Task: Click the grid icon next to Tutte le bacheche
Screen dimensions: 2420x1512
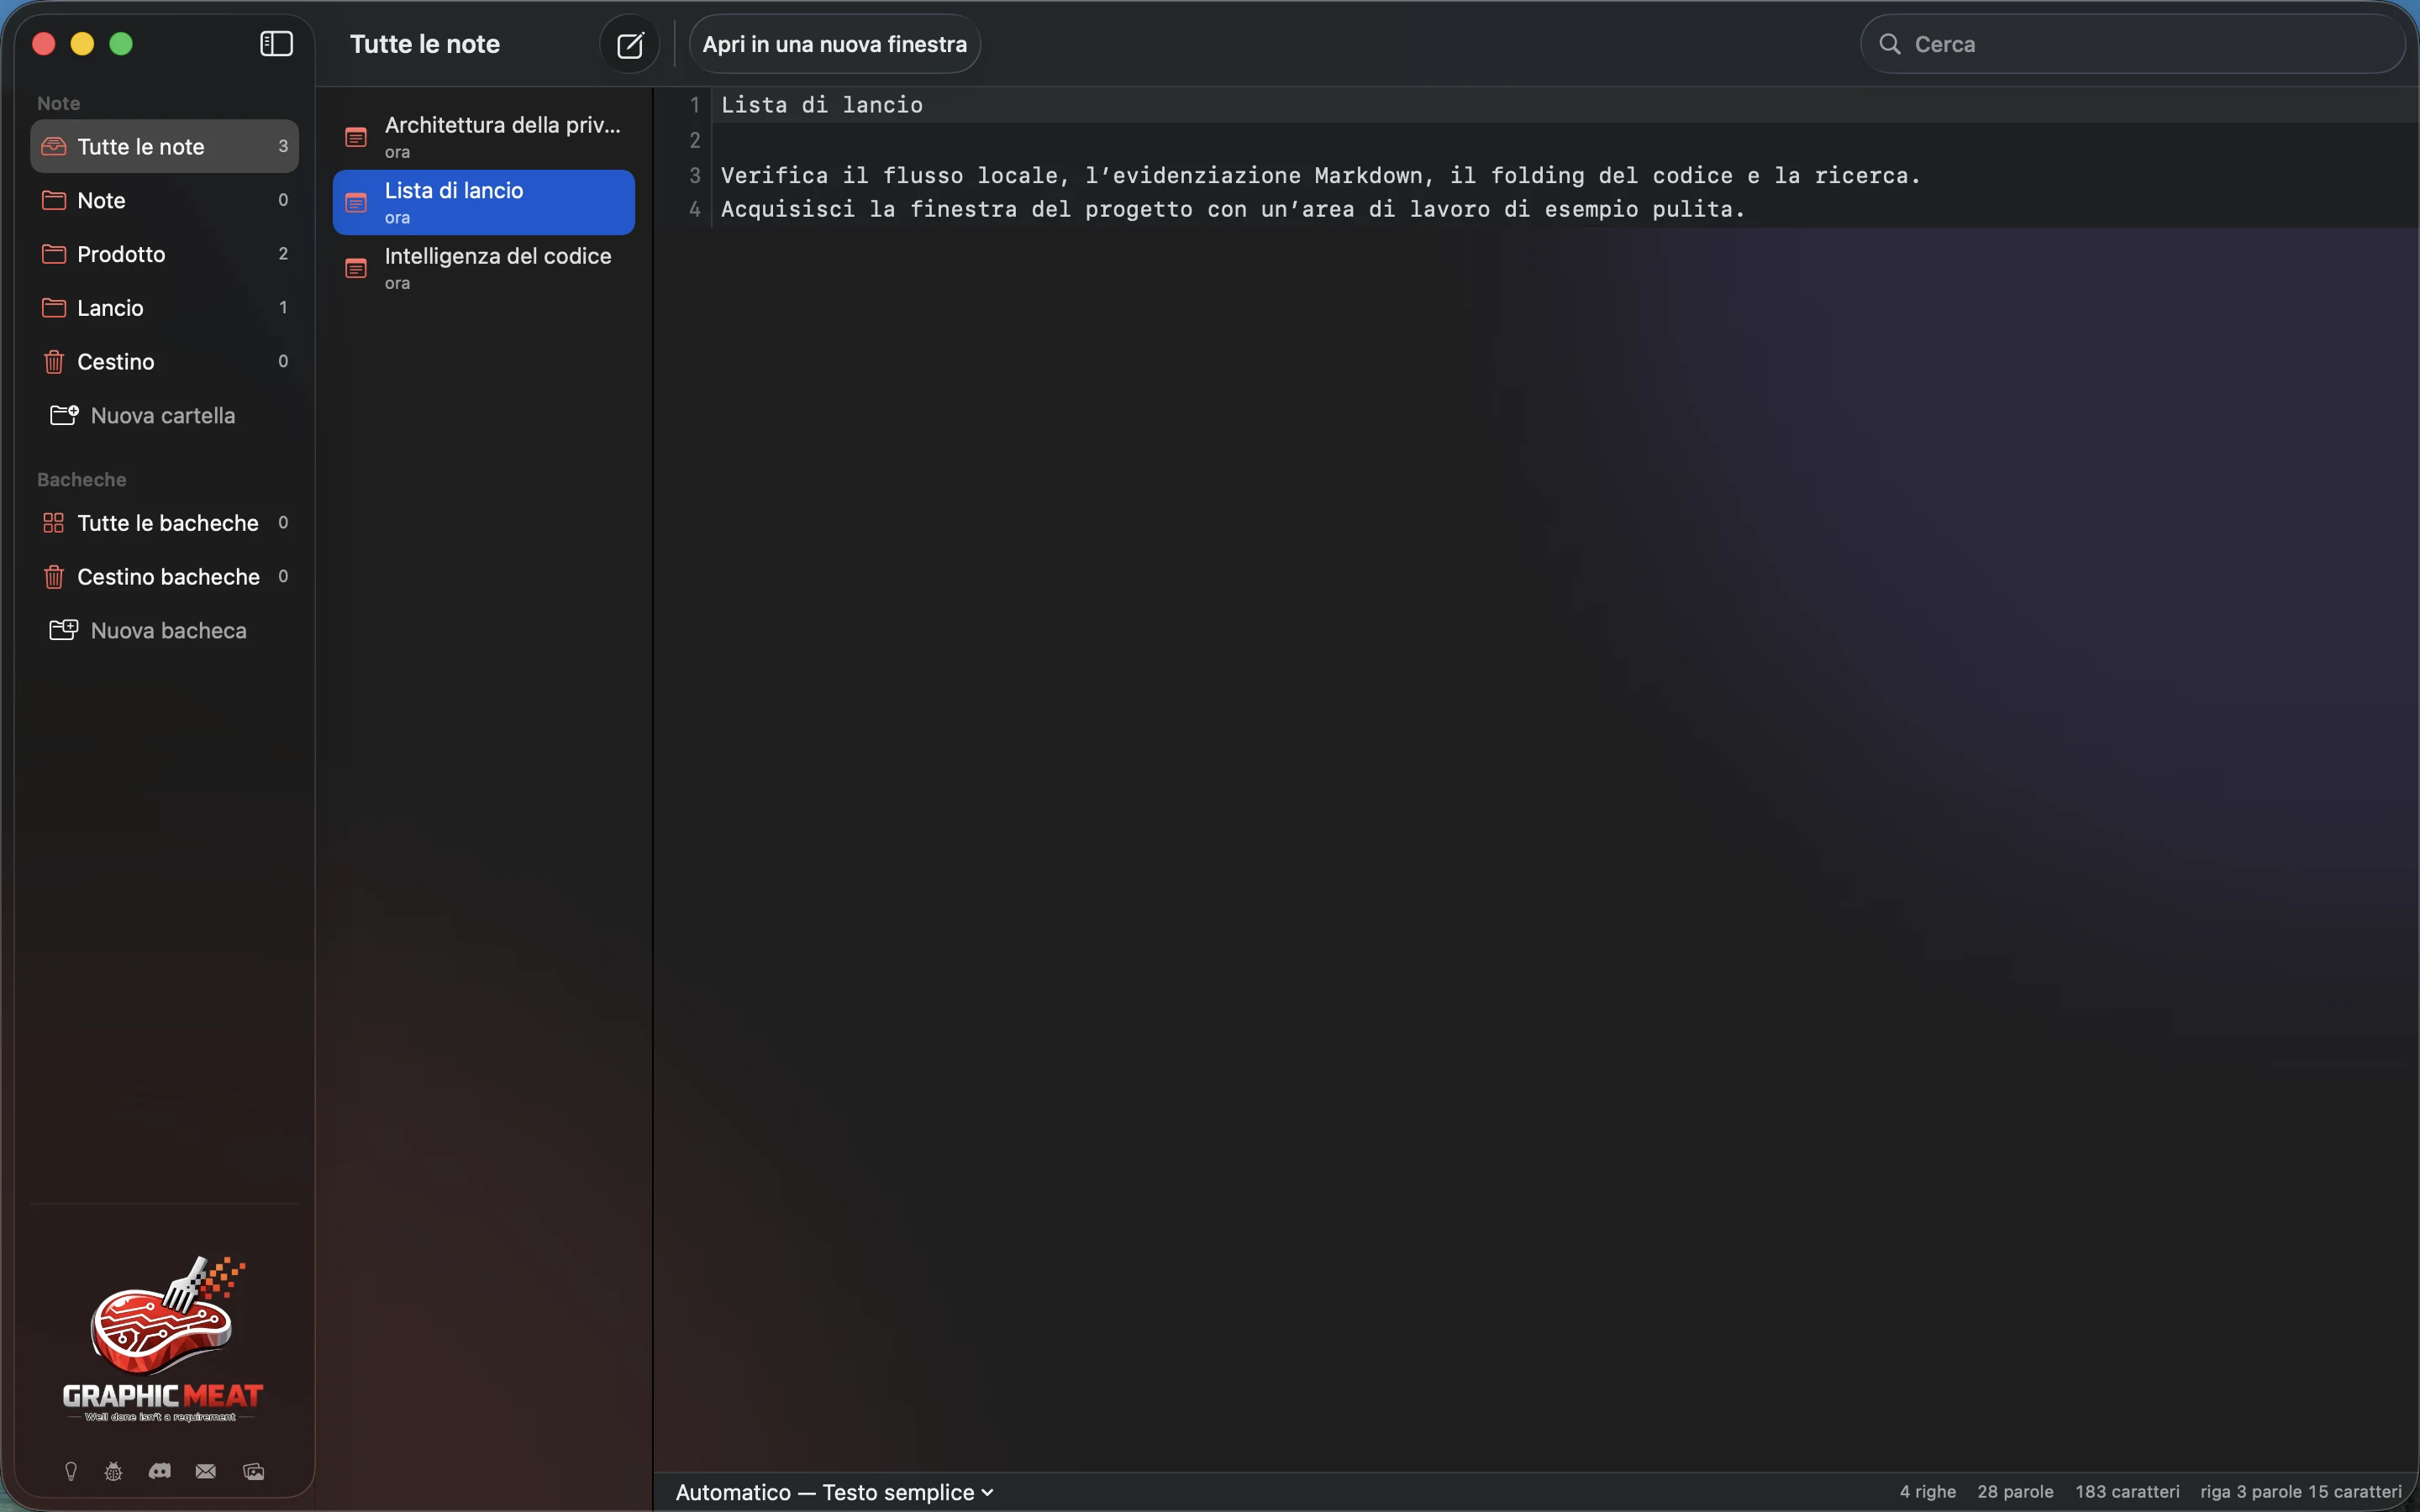Action: pyautogui.click(x=54, y=523)
